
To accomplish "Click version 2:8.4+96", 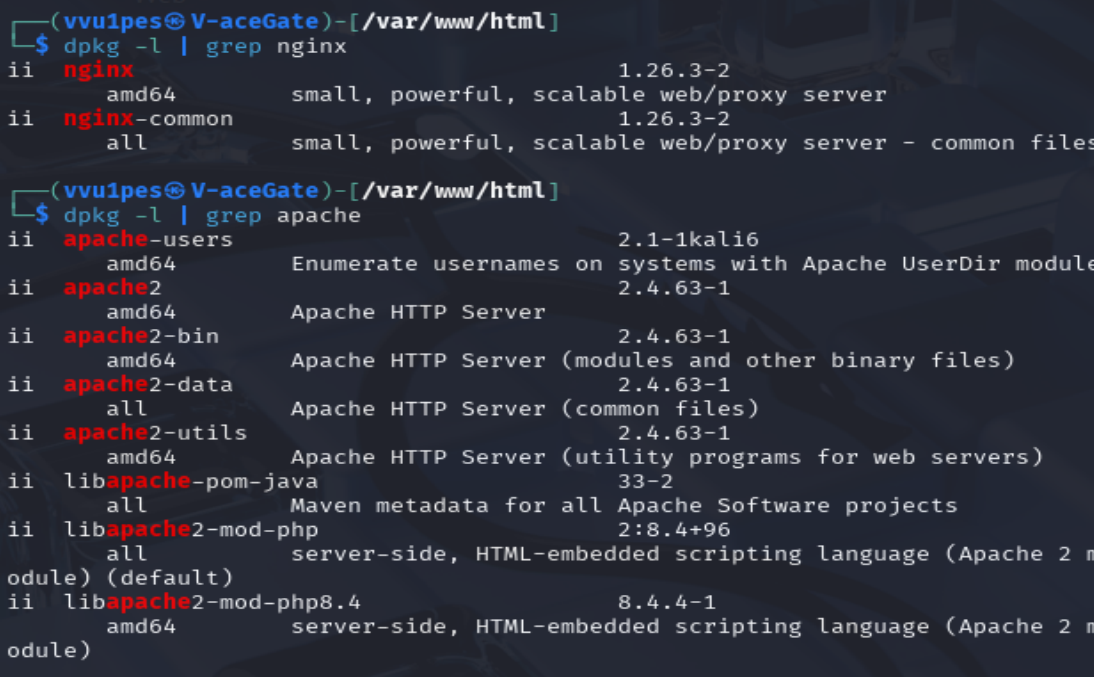I will click(x=674, y=530).
